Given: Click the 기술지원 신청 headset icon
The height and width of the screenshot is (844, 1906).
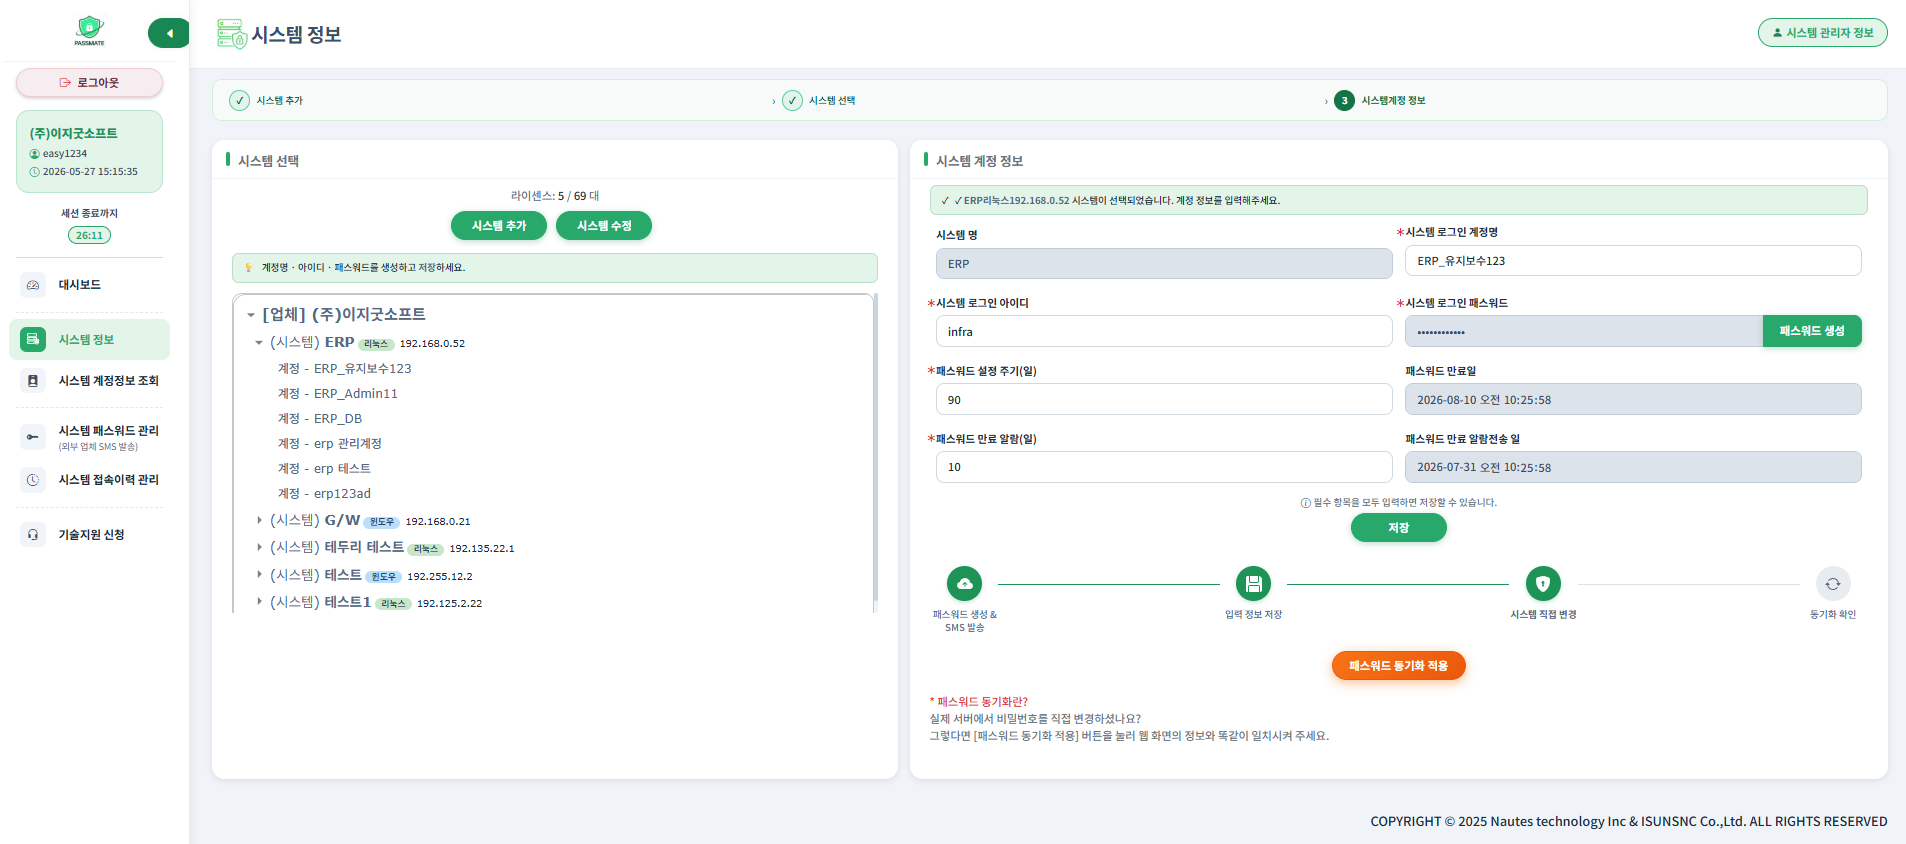Looking at the screenshot, I should pos(33,535).
